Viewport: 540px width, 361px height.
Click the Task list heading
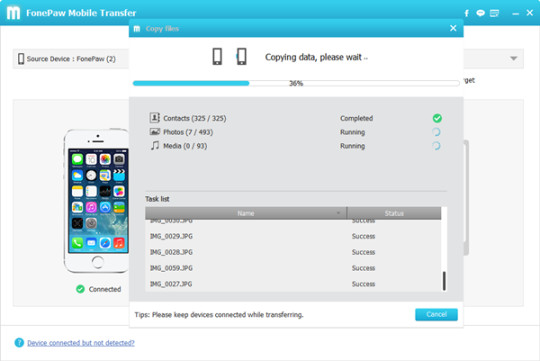click(157, 199)
